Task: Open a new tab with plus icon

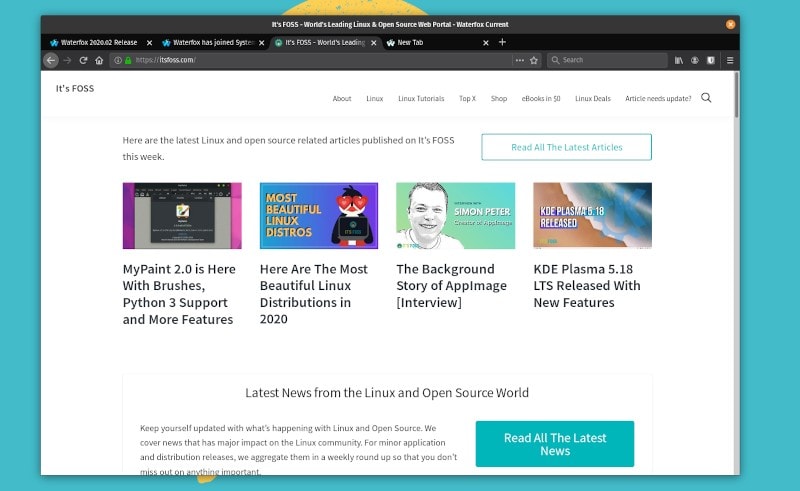Action: [502, 42]
